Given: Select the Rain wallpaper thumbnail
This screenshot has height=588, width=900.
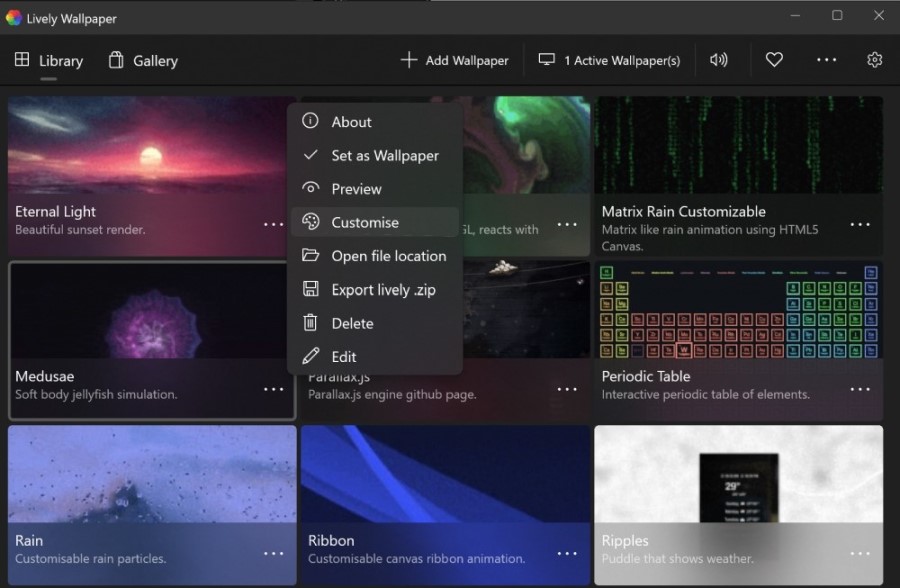Looking at the screenshot, I should (152, 480).
